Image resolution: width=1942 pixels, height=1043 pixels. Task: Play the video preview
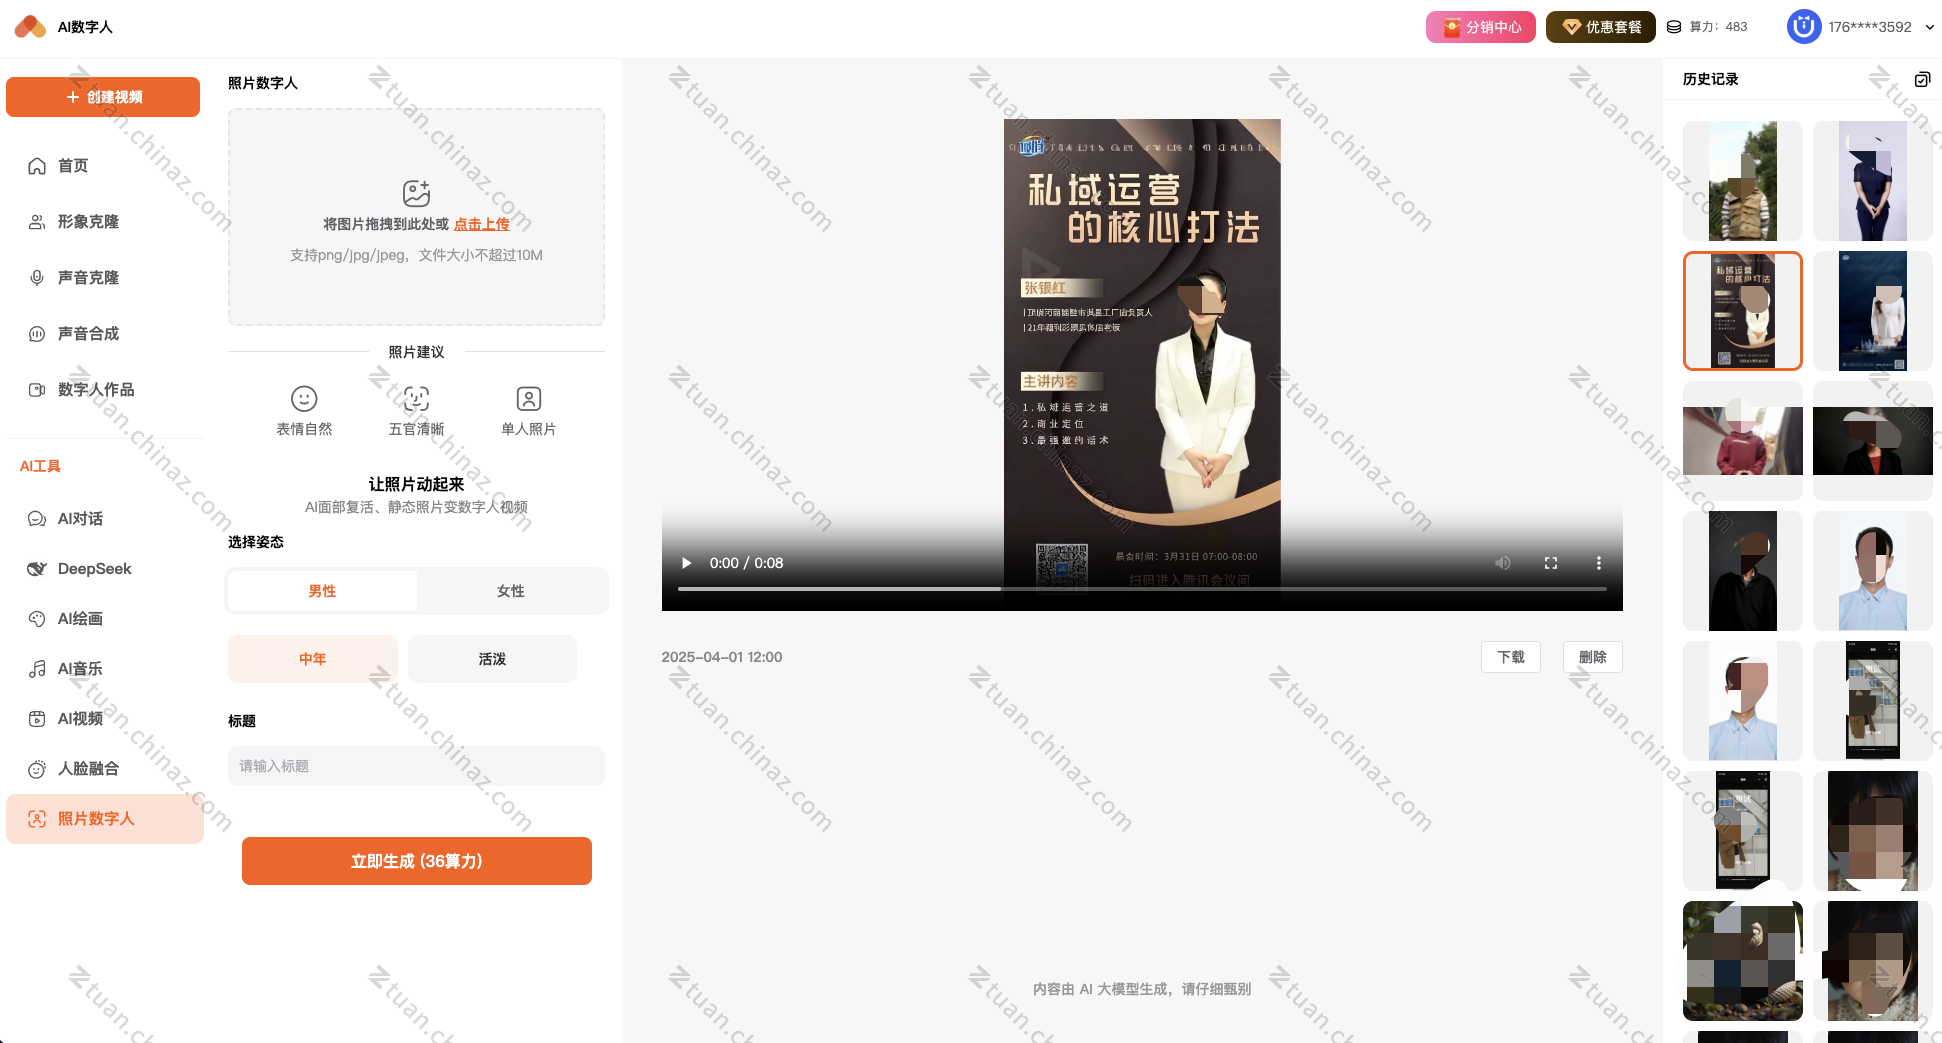(686, 563)
